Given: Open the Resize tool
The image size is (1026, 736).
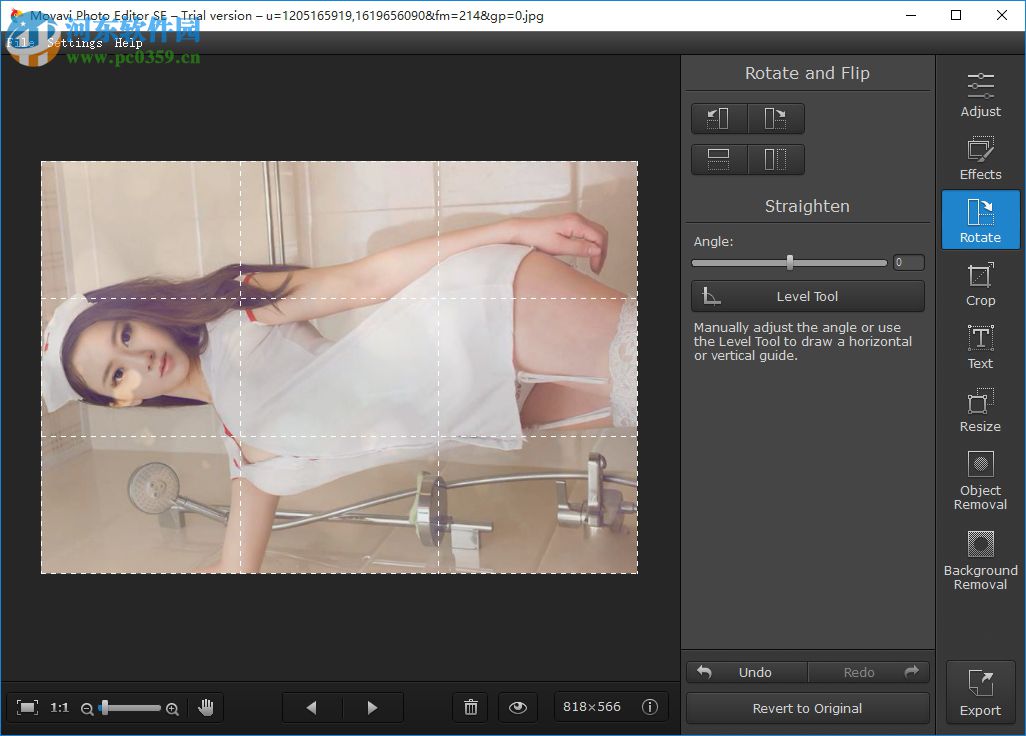Looking at the screenshot, I should 980,410.
